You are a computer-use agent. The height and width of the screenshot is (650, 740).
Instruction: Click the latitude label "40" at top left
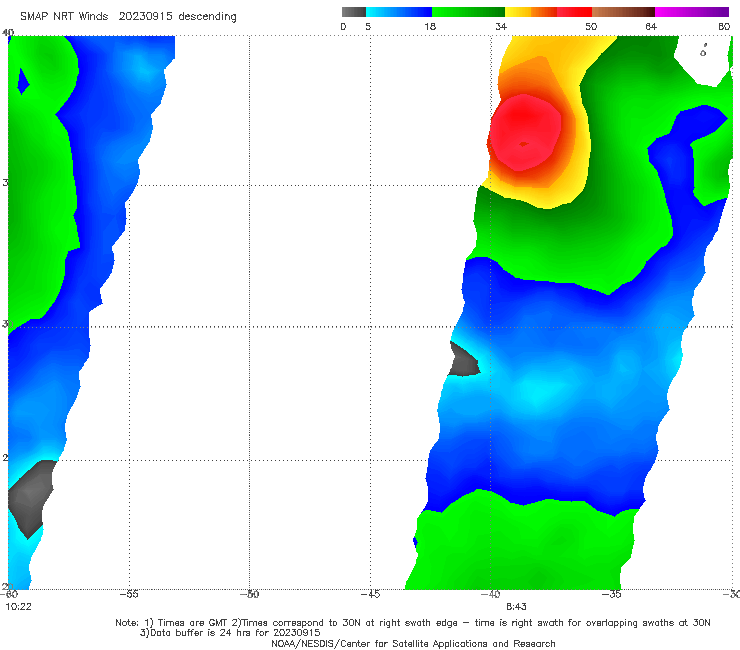tap(8, 32)
